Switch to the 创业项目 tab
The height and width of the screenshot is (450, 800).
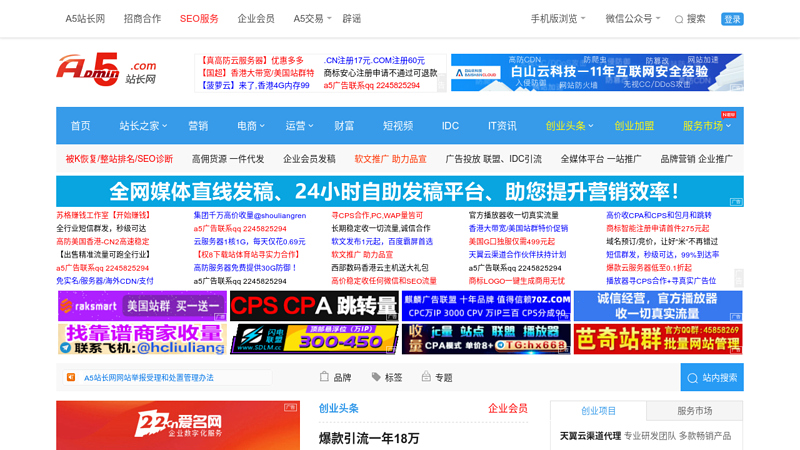click(598, 411)
